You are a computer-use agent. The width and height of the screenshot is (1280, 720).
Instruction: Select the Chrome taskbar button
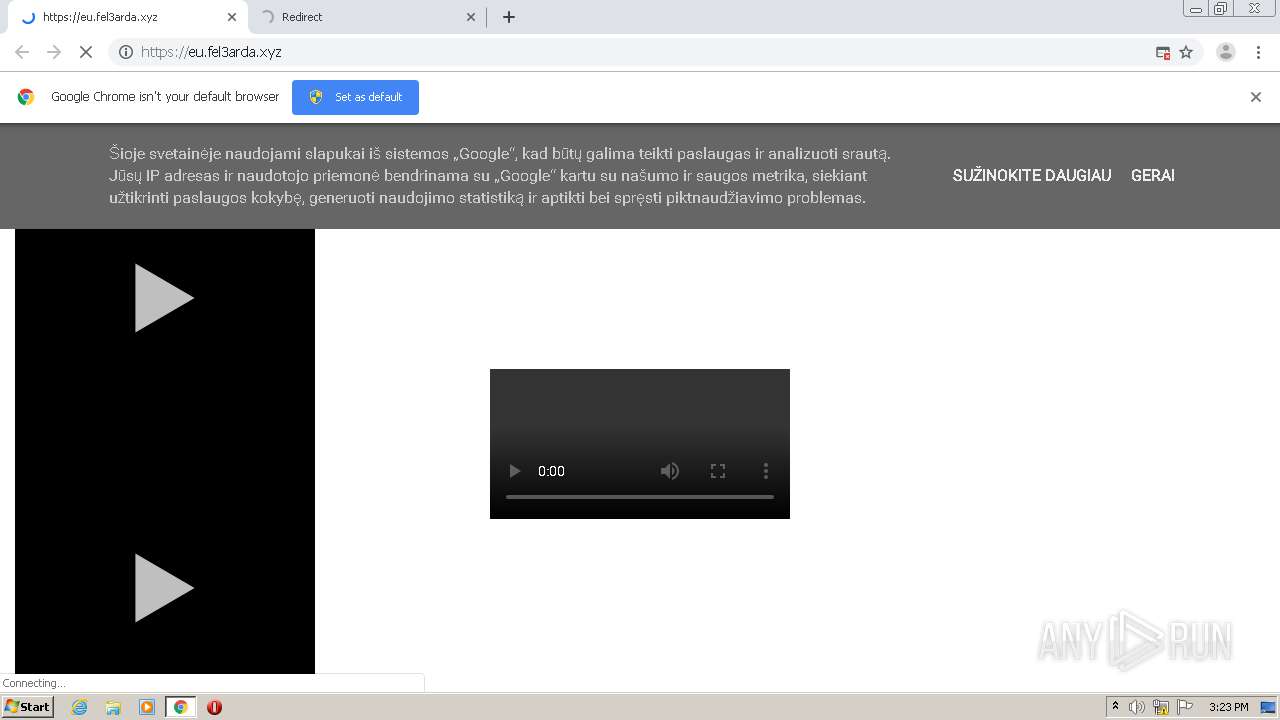coord(180,707)
